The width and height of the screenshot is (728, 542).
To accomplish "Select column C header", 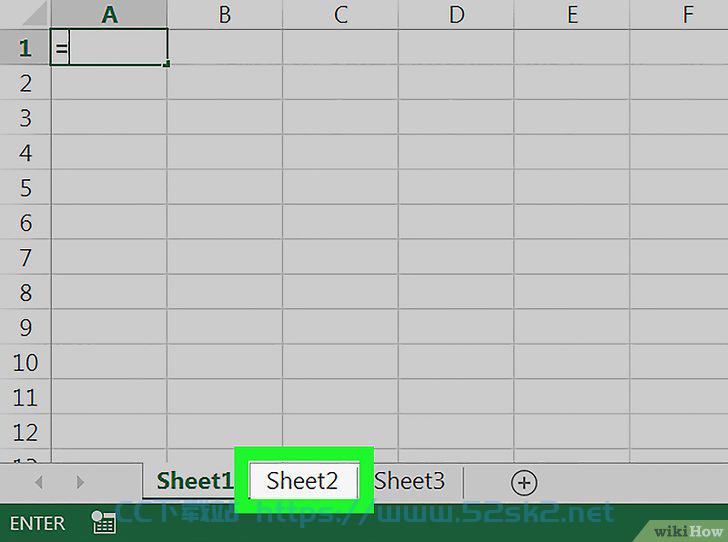I will [340, 14].
